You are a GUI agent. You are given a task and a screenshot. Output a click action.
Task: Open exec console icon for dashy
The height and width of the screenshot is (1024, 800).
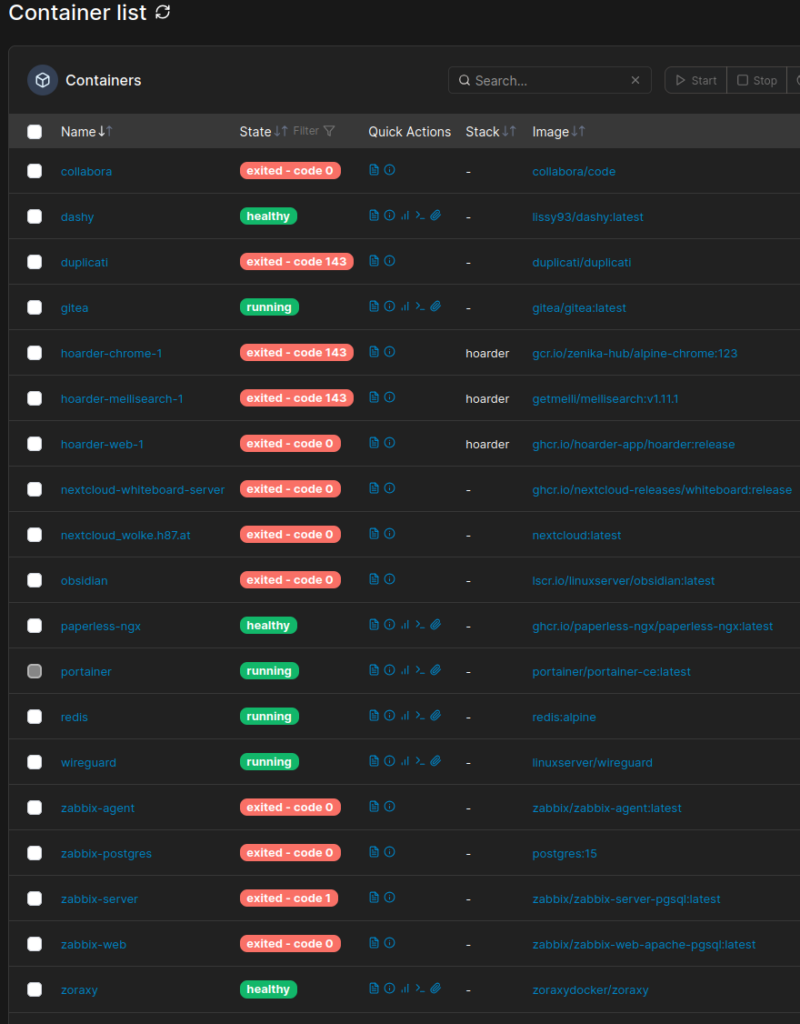(420, 216)
